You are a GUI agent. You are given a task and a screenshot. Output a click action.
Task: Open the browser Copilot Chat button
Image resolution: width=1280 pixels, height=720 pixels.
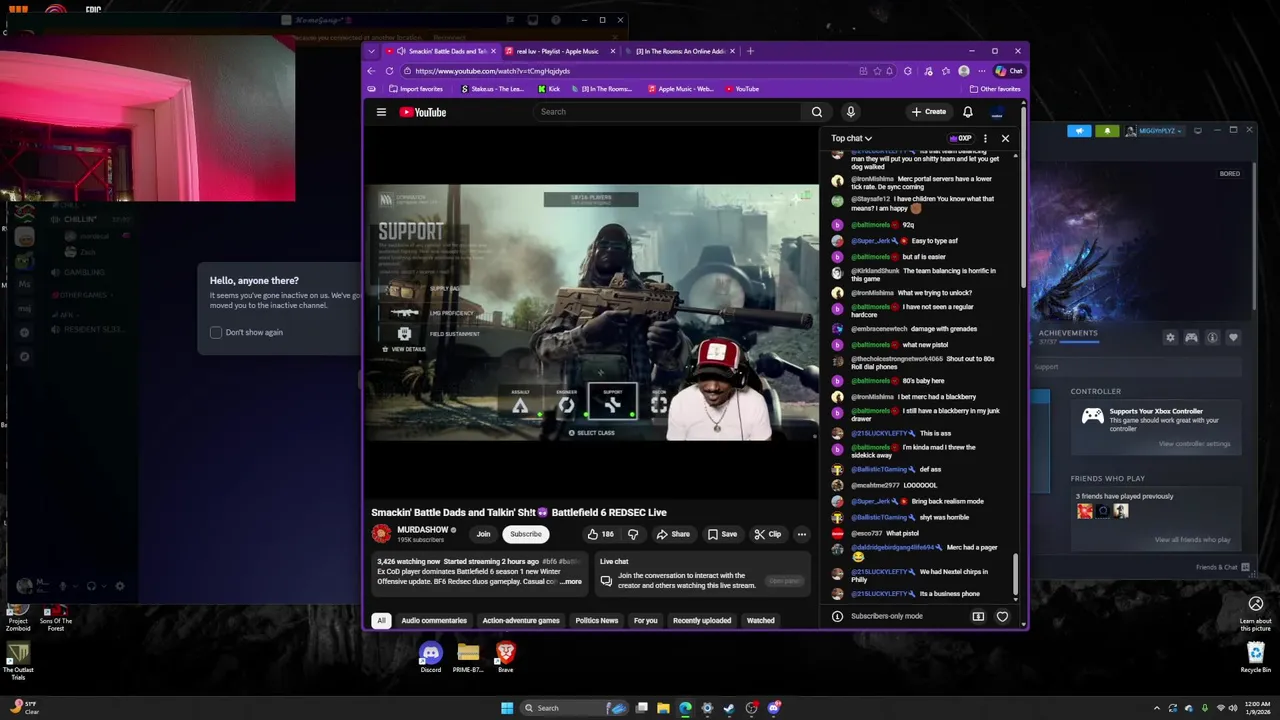coord(1008,71)
